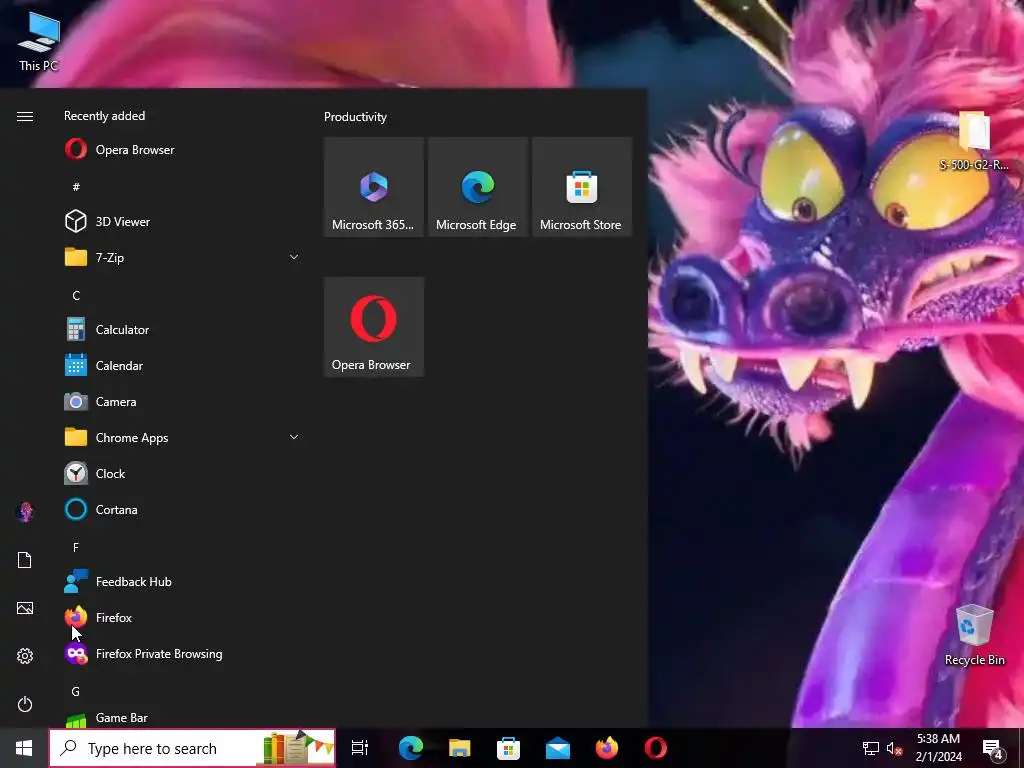This screenshot has width=1024, height=768.
Task: Expand the Start menu hamburger
Action: click(x=25, y=116)
